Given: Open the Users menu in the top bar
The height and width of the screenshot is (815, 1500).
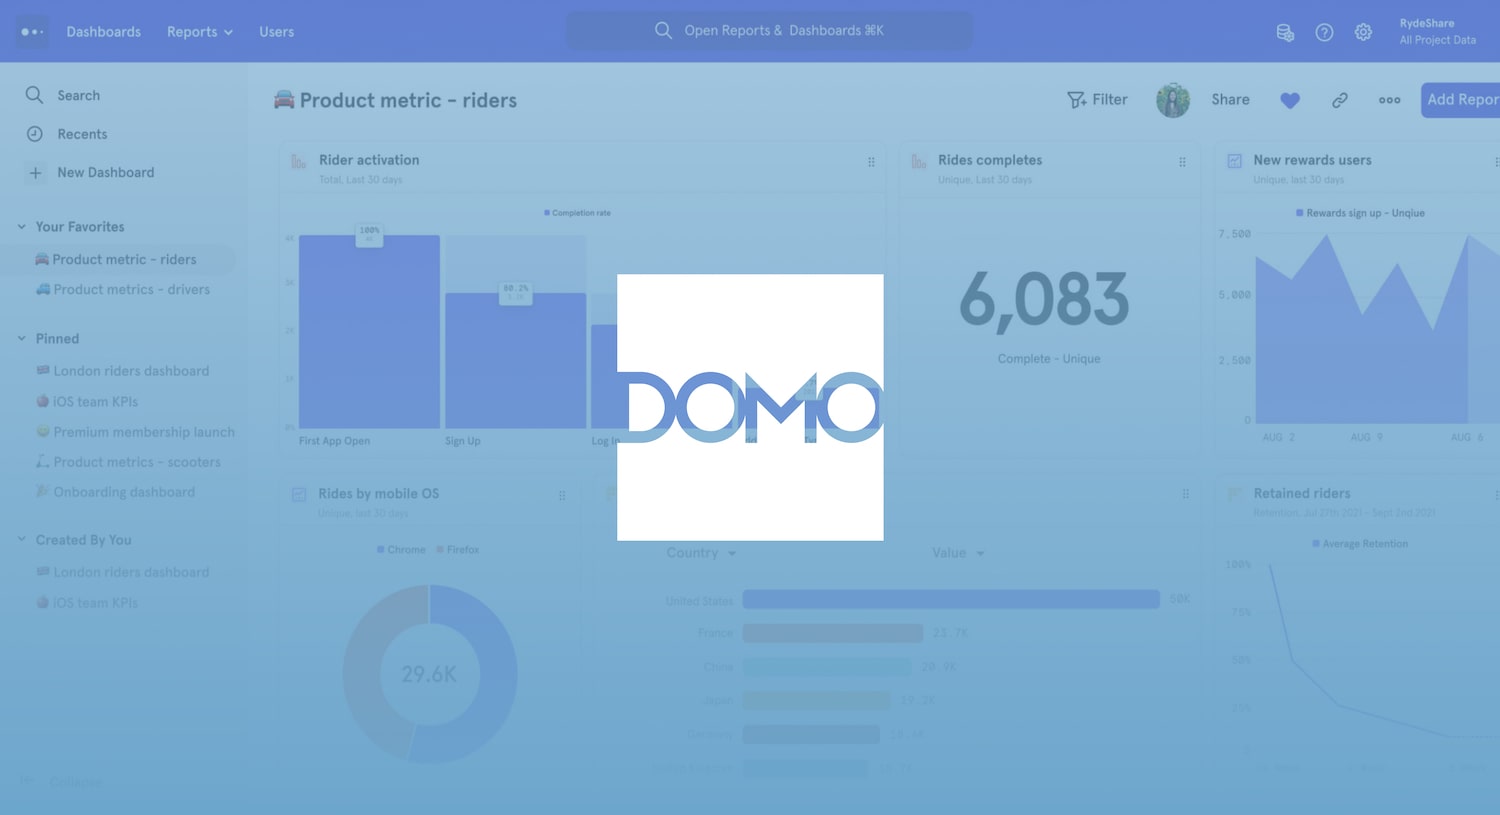Looking at the screenshot, I should [x=276, y=31].
